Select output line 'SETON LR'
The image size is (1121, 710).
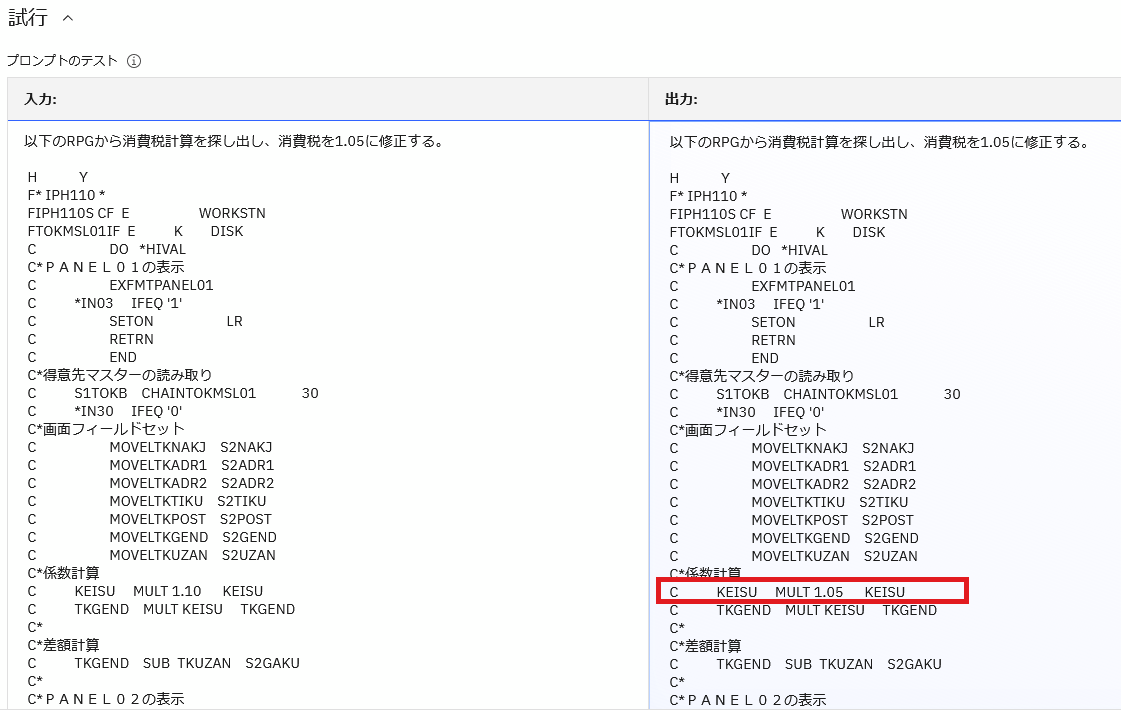coord(777,322)
